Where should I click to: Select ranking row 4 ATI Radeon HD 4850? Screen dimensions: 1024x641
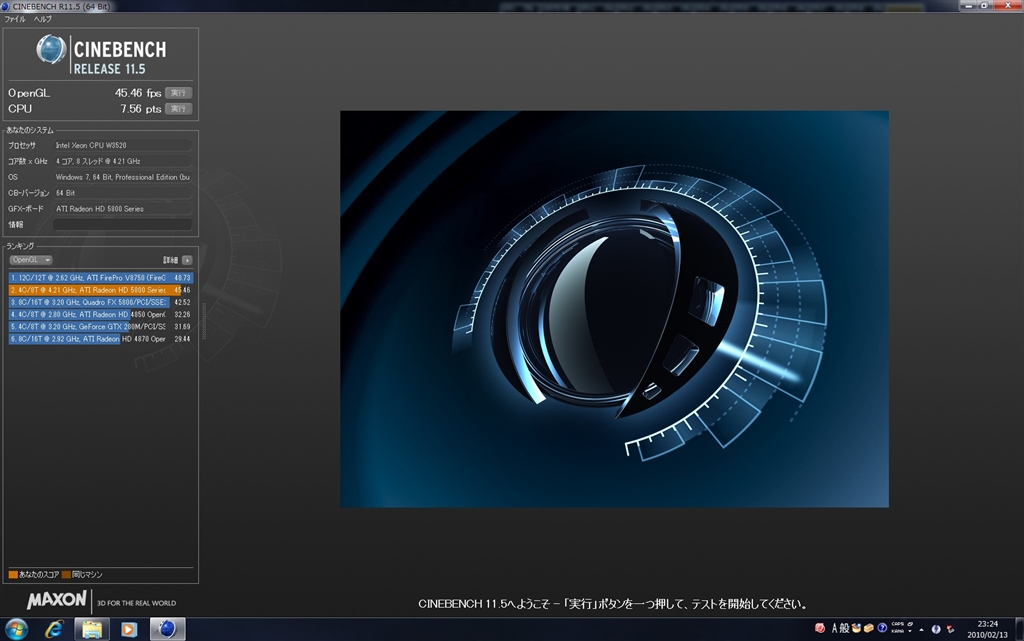101,315
